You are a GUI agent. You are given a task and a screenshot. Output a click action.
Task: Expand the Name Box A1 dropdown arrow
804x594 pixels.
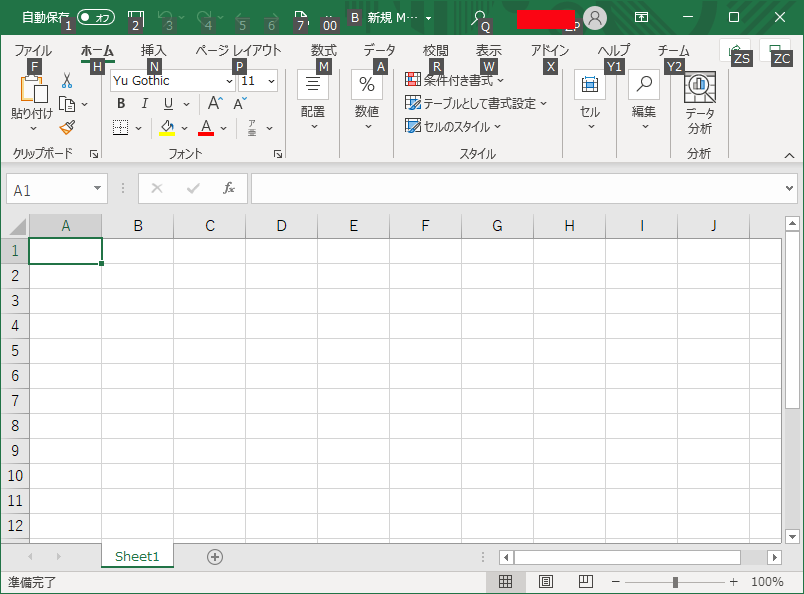pos(97,188)
